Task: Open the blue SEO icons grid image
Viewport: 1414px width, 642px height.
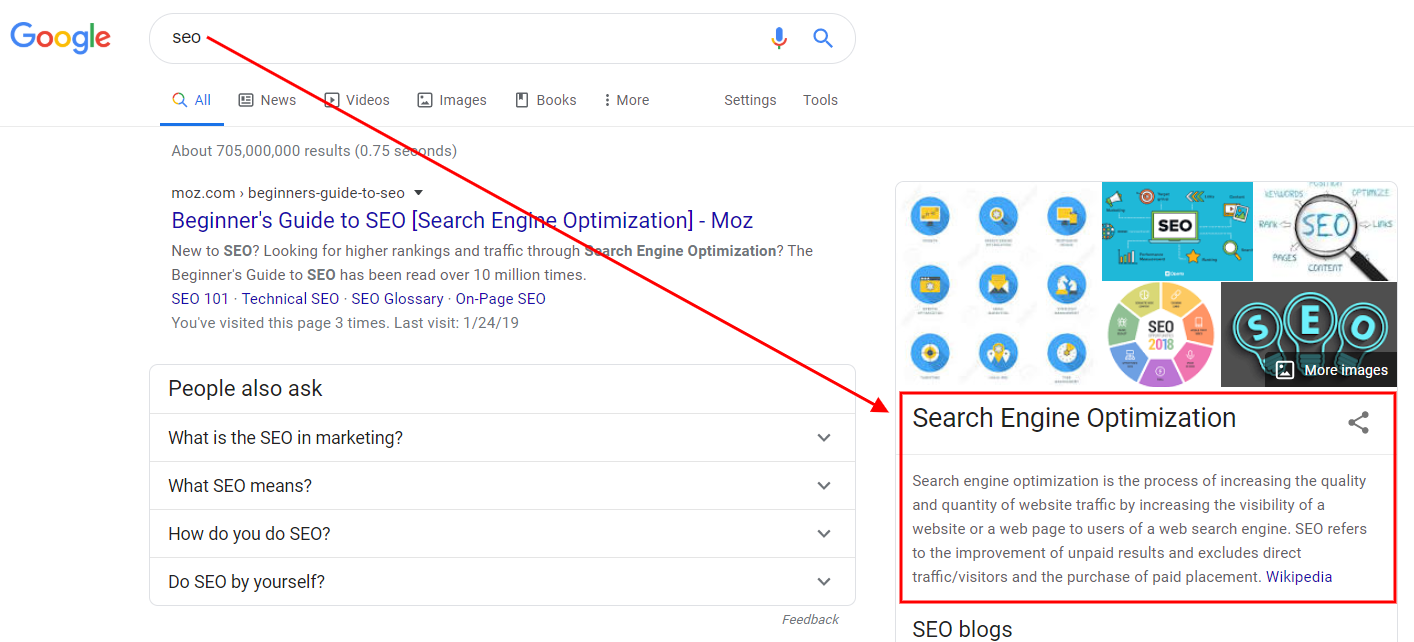Action: 998,285
